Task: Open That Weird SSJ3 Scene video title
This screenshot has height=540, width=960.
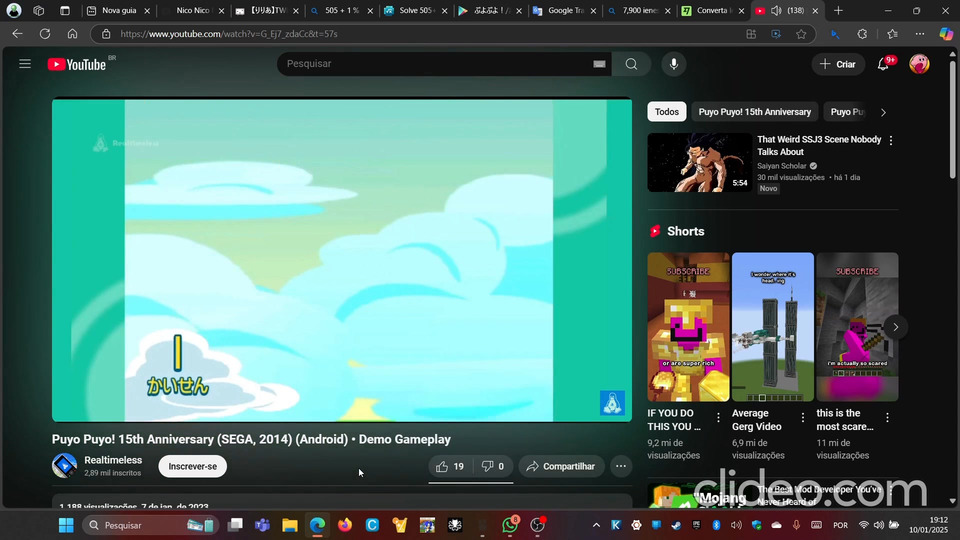Action: click(x=819, y=146)
